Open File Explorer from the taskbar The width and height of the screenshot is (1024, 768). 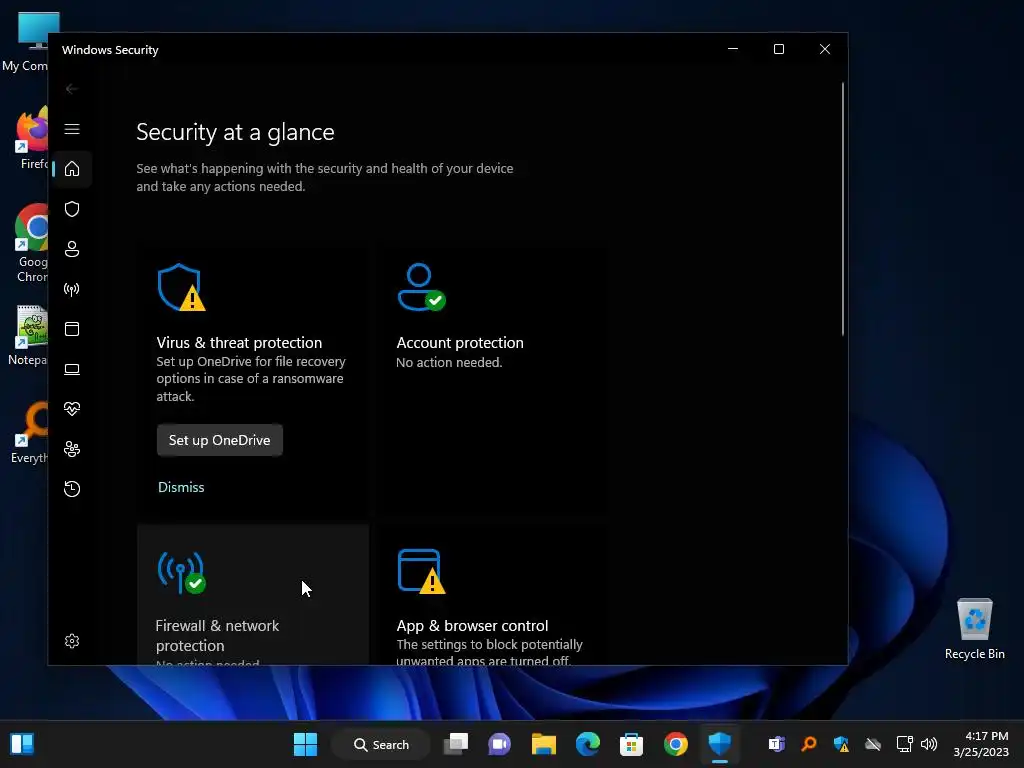click(x=543, y=744)
